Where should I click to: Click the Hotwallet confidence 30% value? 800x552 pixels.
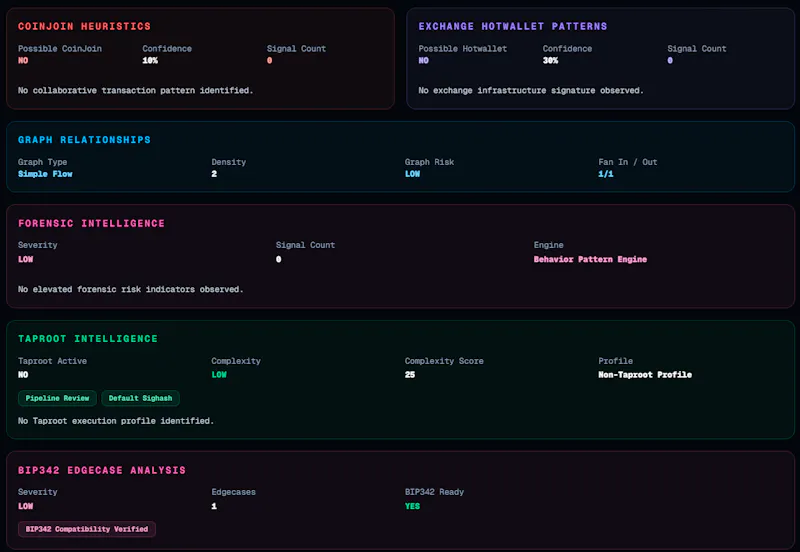coord(551,60)
